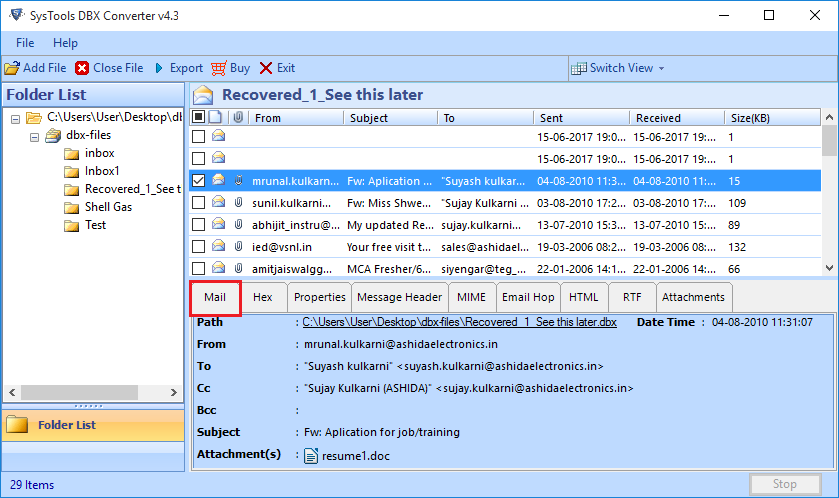Image resolution: width=839 pixels, height=498 pixels.
Task: Check the sunil.kulkarni email checkbox
Action: (x=199, y=203)
